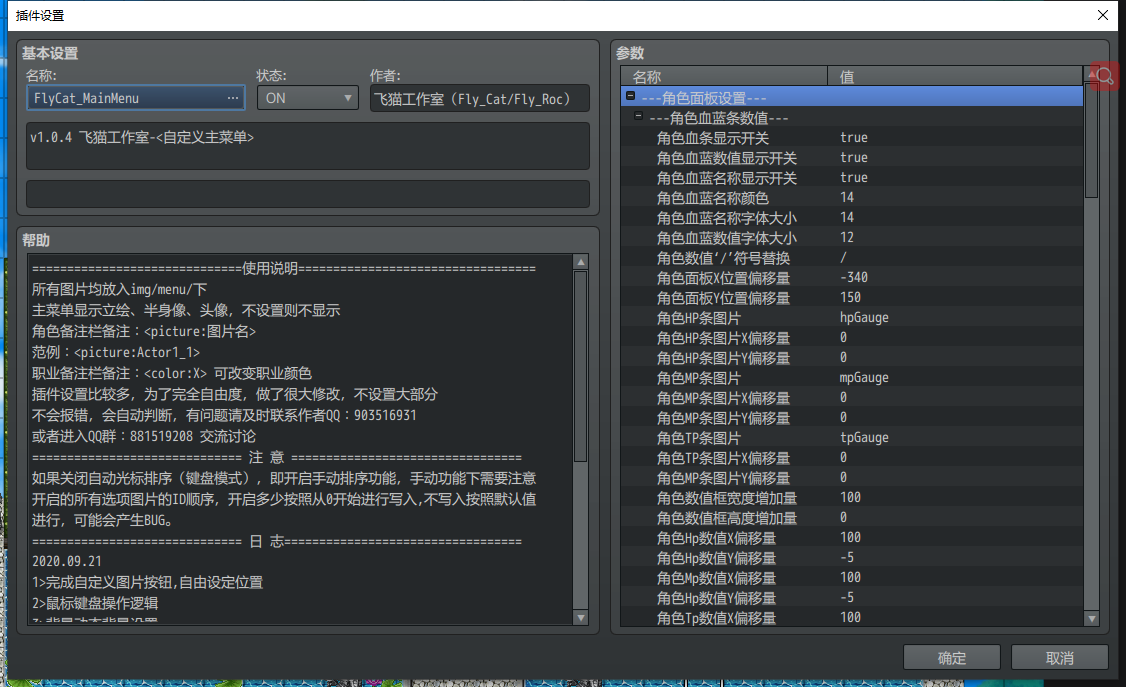Click the down arrow of the parameter list scrollbar

[1092, 618]
